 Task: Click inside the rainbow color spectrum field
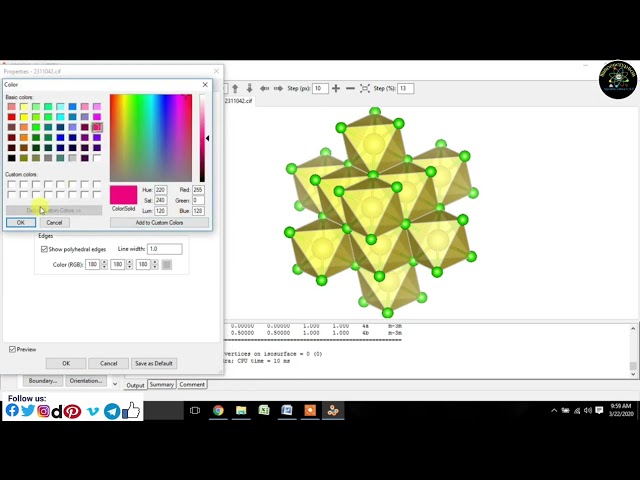tap(151, 138)
